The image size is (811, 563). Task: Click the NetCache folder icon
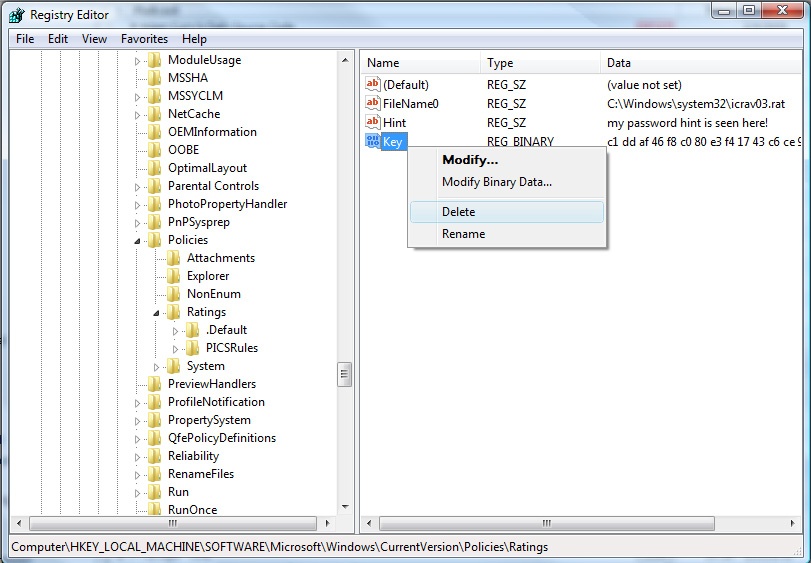coord(154,114)
